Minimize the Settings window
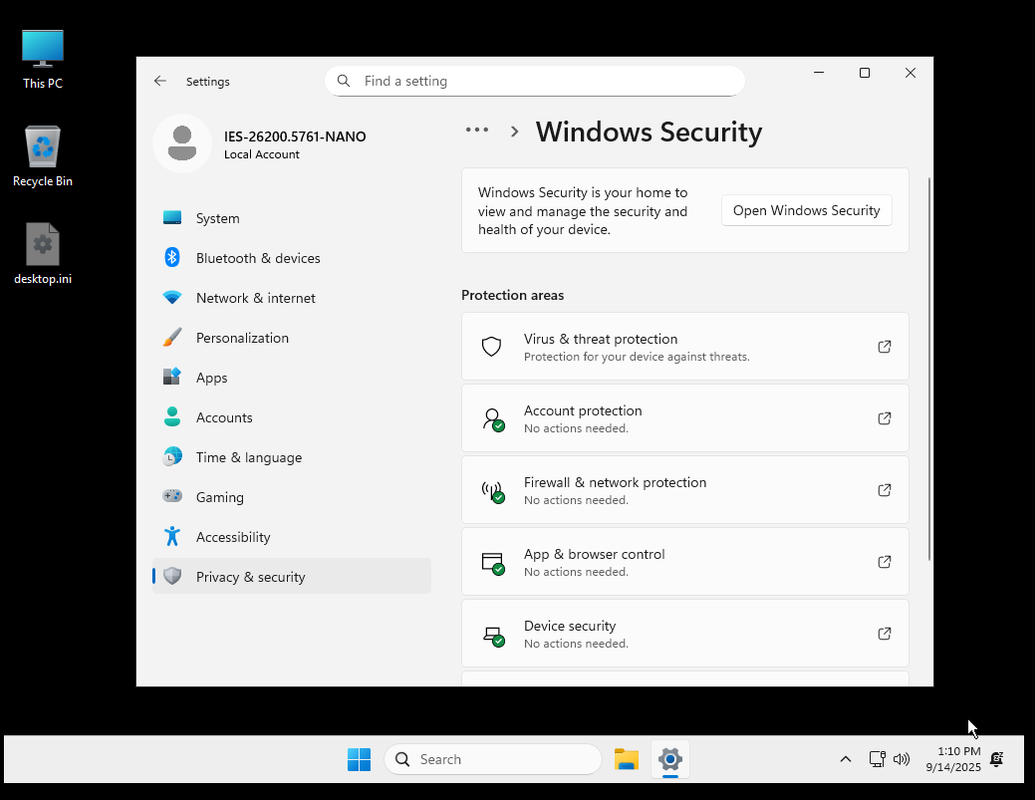Image resolution: width=1035 pixels, height=800 pixels. point(818,73)
